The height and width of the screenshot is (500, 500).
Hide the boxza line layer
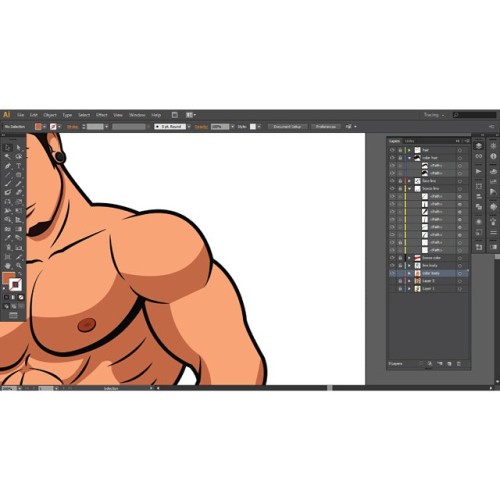[392, 189]
